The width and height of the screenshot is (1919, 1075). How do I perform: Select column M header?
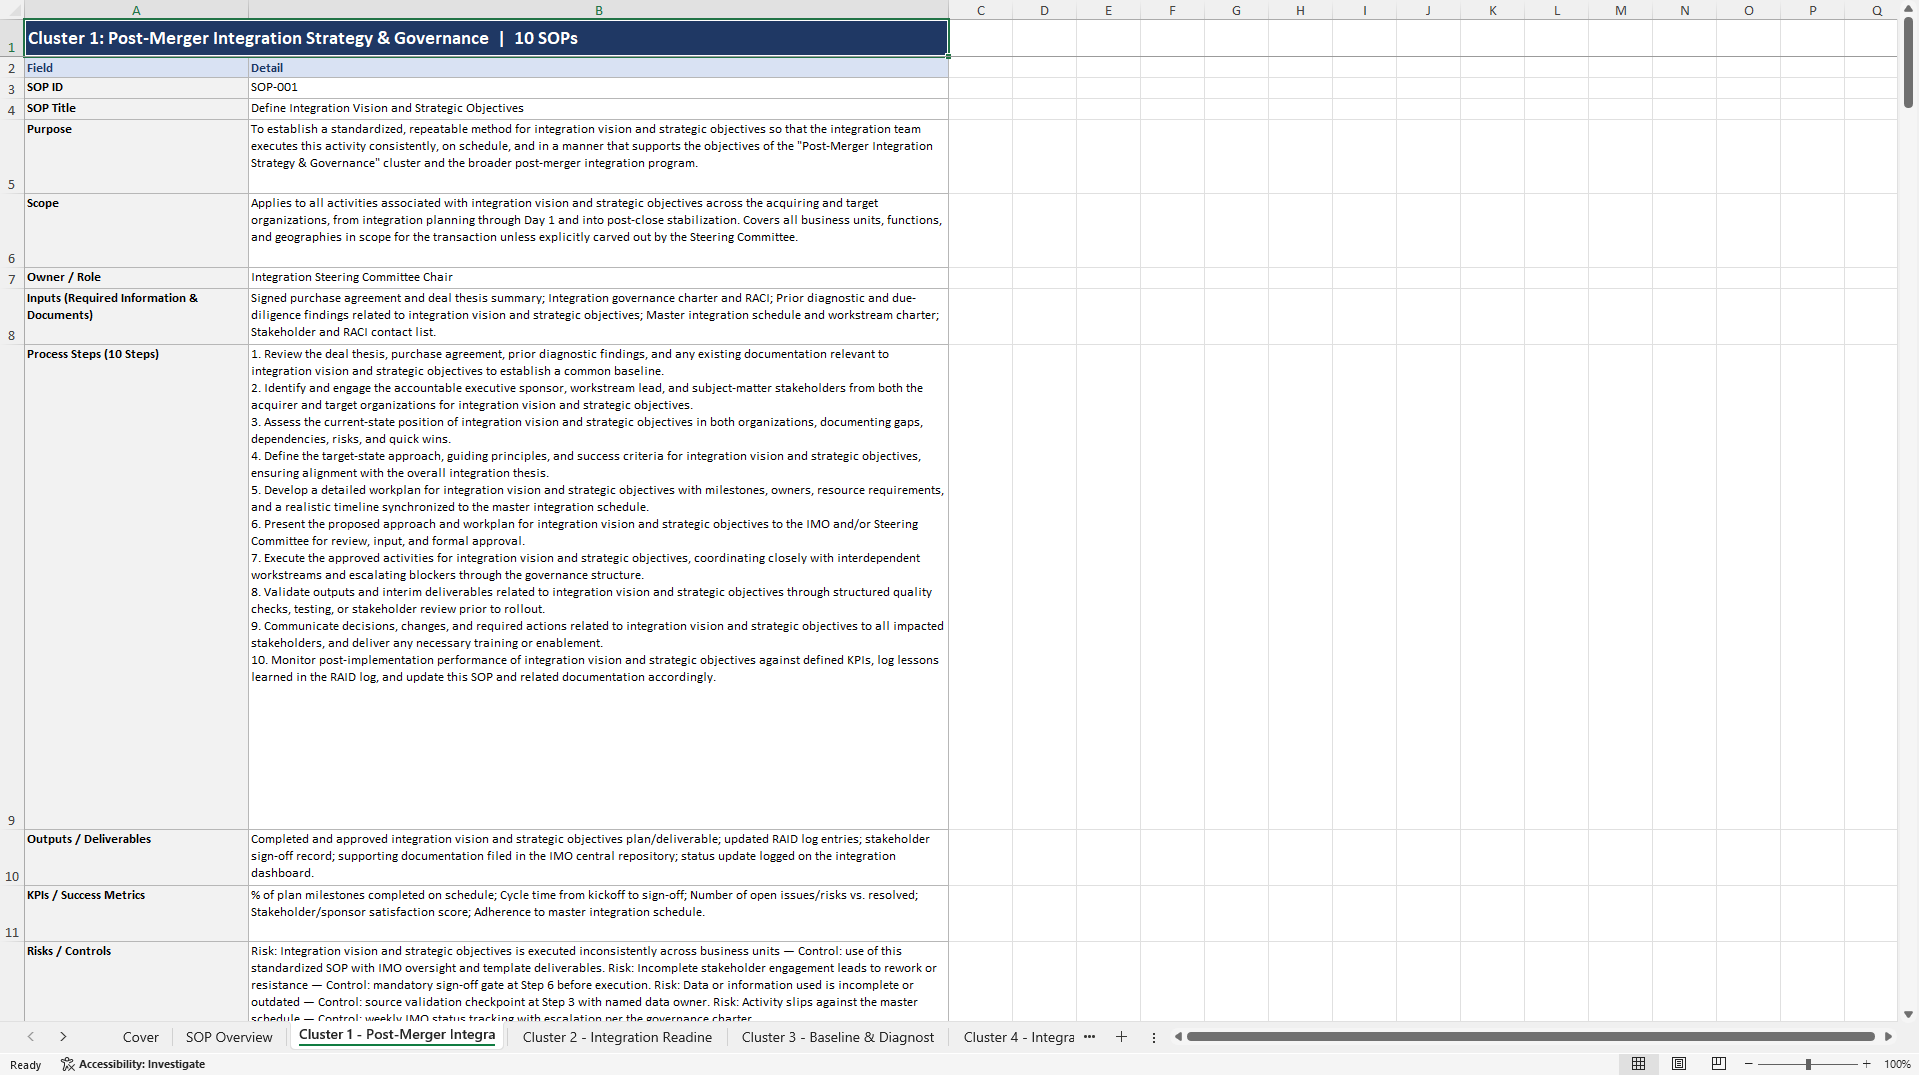(1620, 10)
